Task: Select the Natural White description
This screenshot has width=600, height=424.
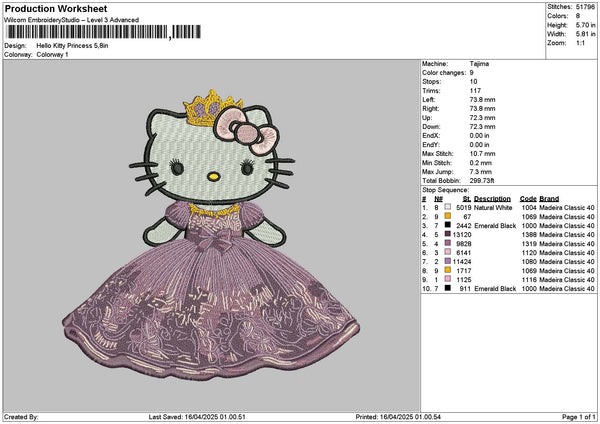Action: 493,208
